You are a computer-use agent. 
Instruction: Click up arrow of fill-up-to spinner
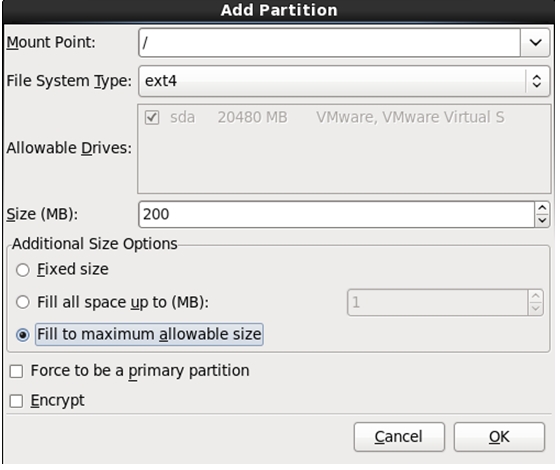536,296
